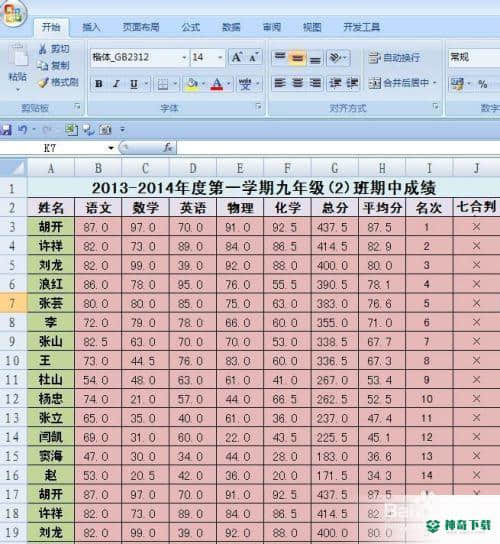
Task: Click the increase font size icon
Action: (x=237, y=57)
